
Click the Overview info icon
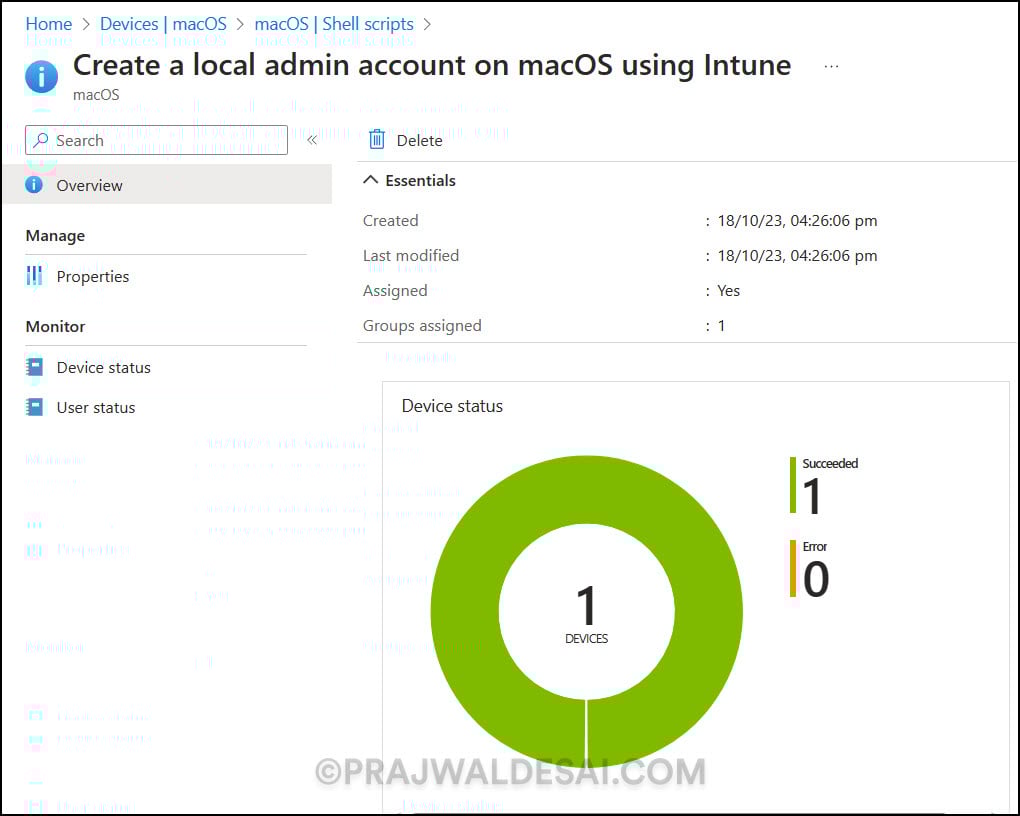(x=34, y=185)
